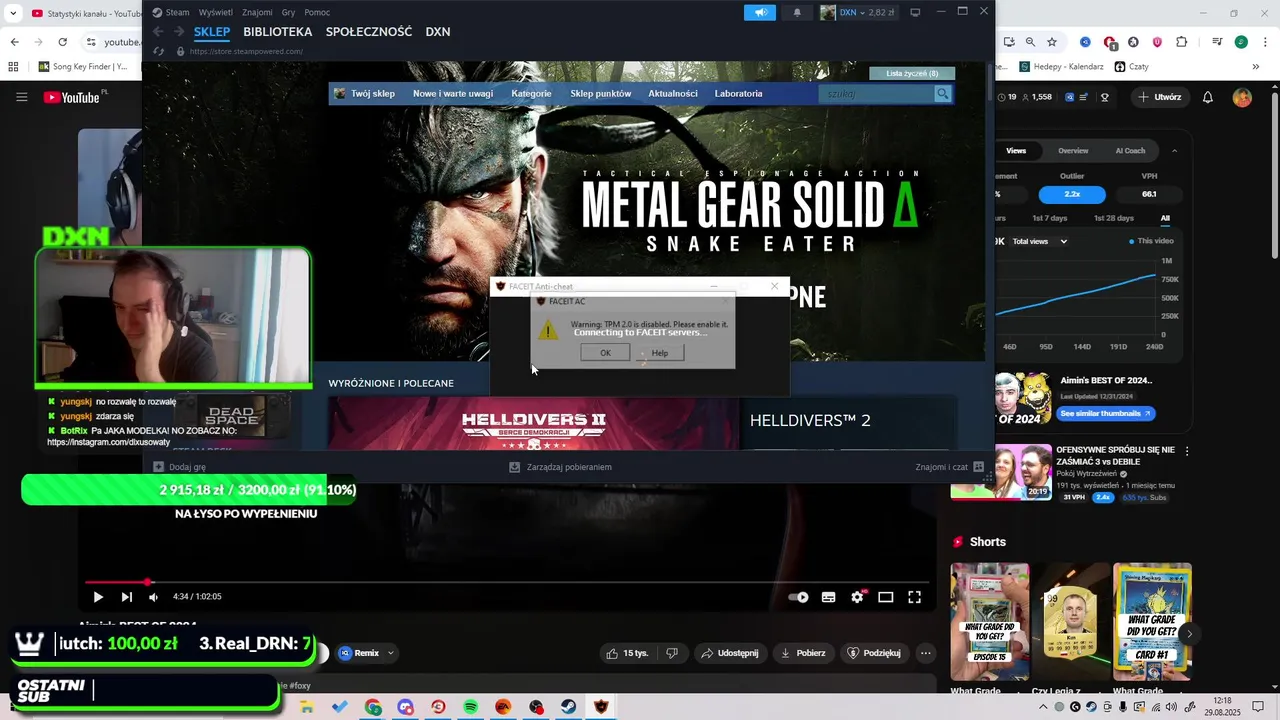Open Steam announcements megaphone button
This screenshot has height=720, width=1280.
(x=760, y=12)
